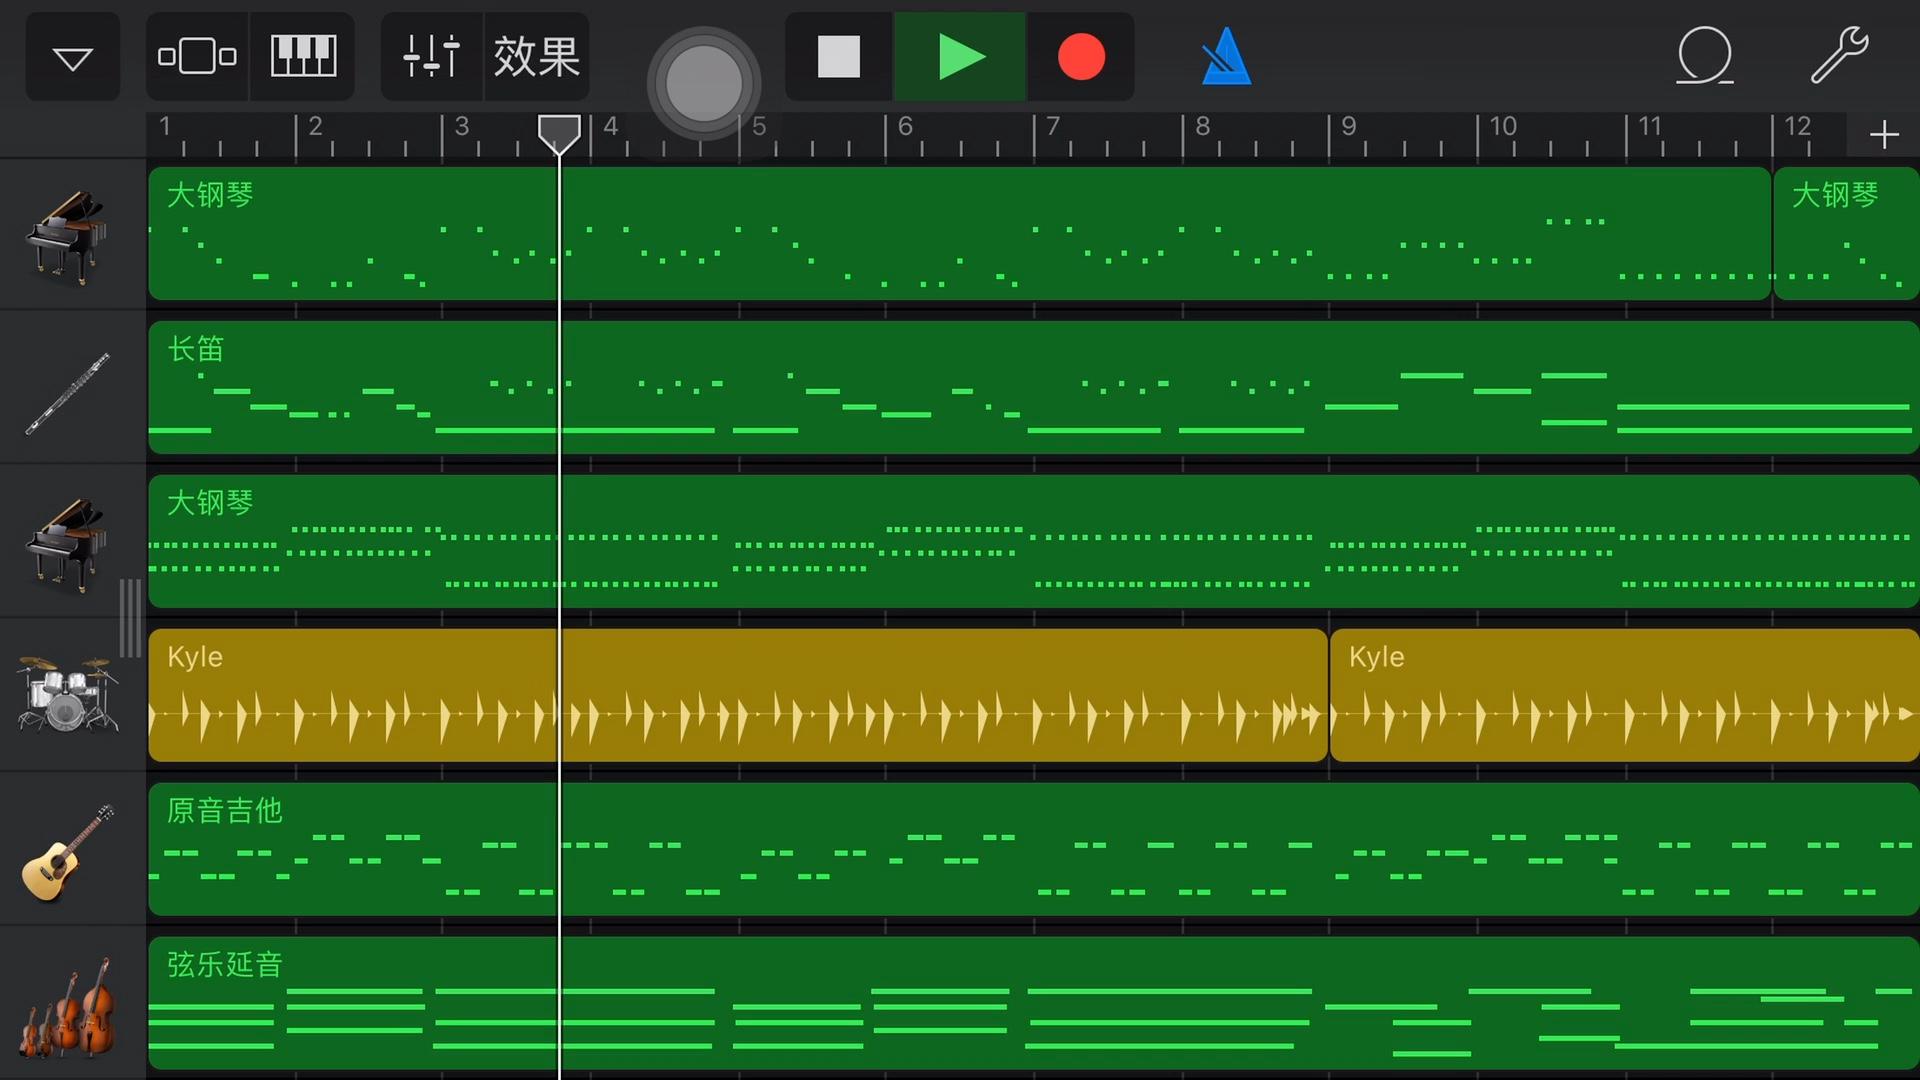Open the navigation dropdown triangle
This screenshot has height=1080, width=1920.
click(72, 57)
